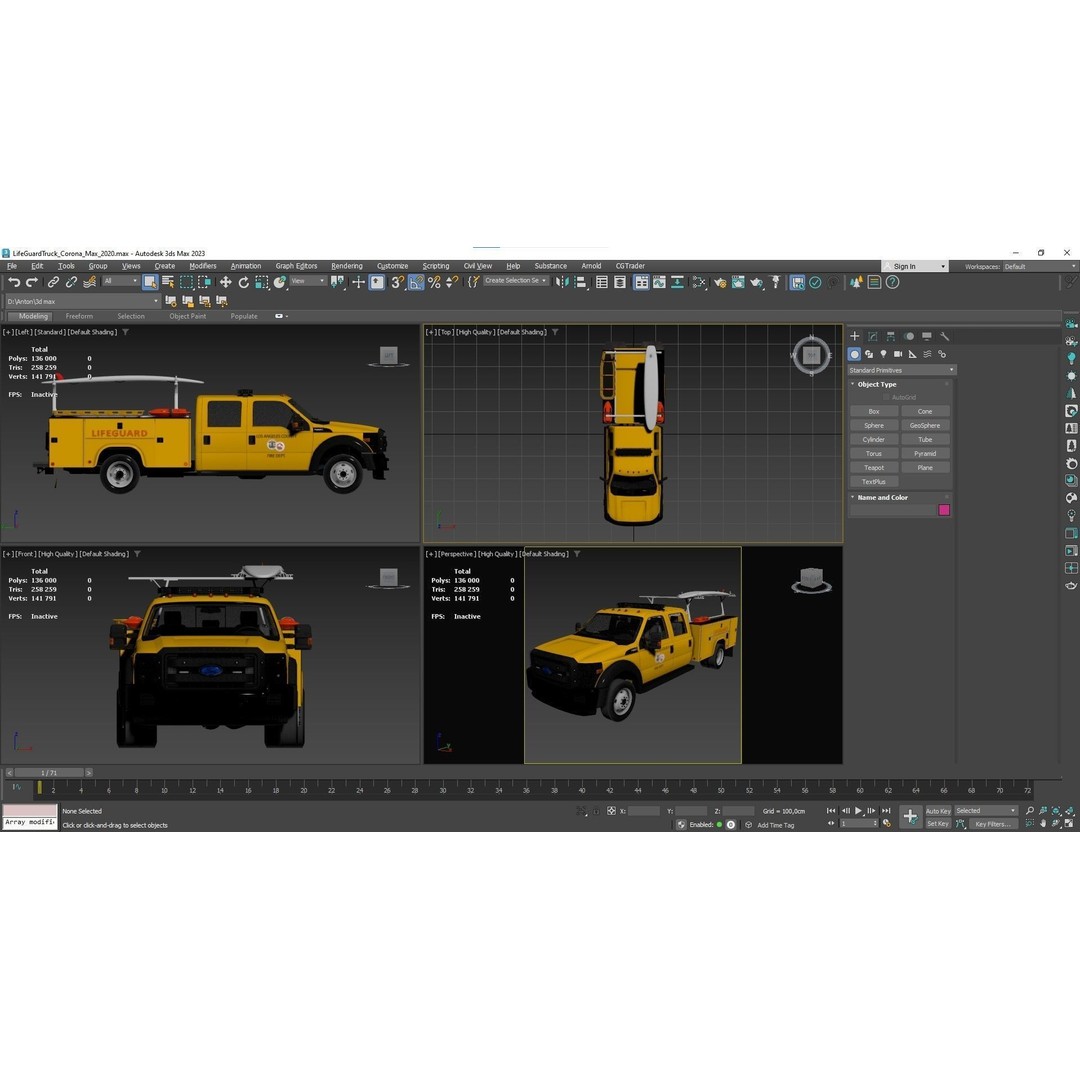Activate the Select and Rotate tool
The image size is (1080, 1080).
[244, 281]
